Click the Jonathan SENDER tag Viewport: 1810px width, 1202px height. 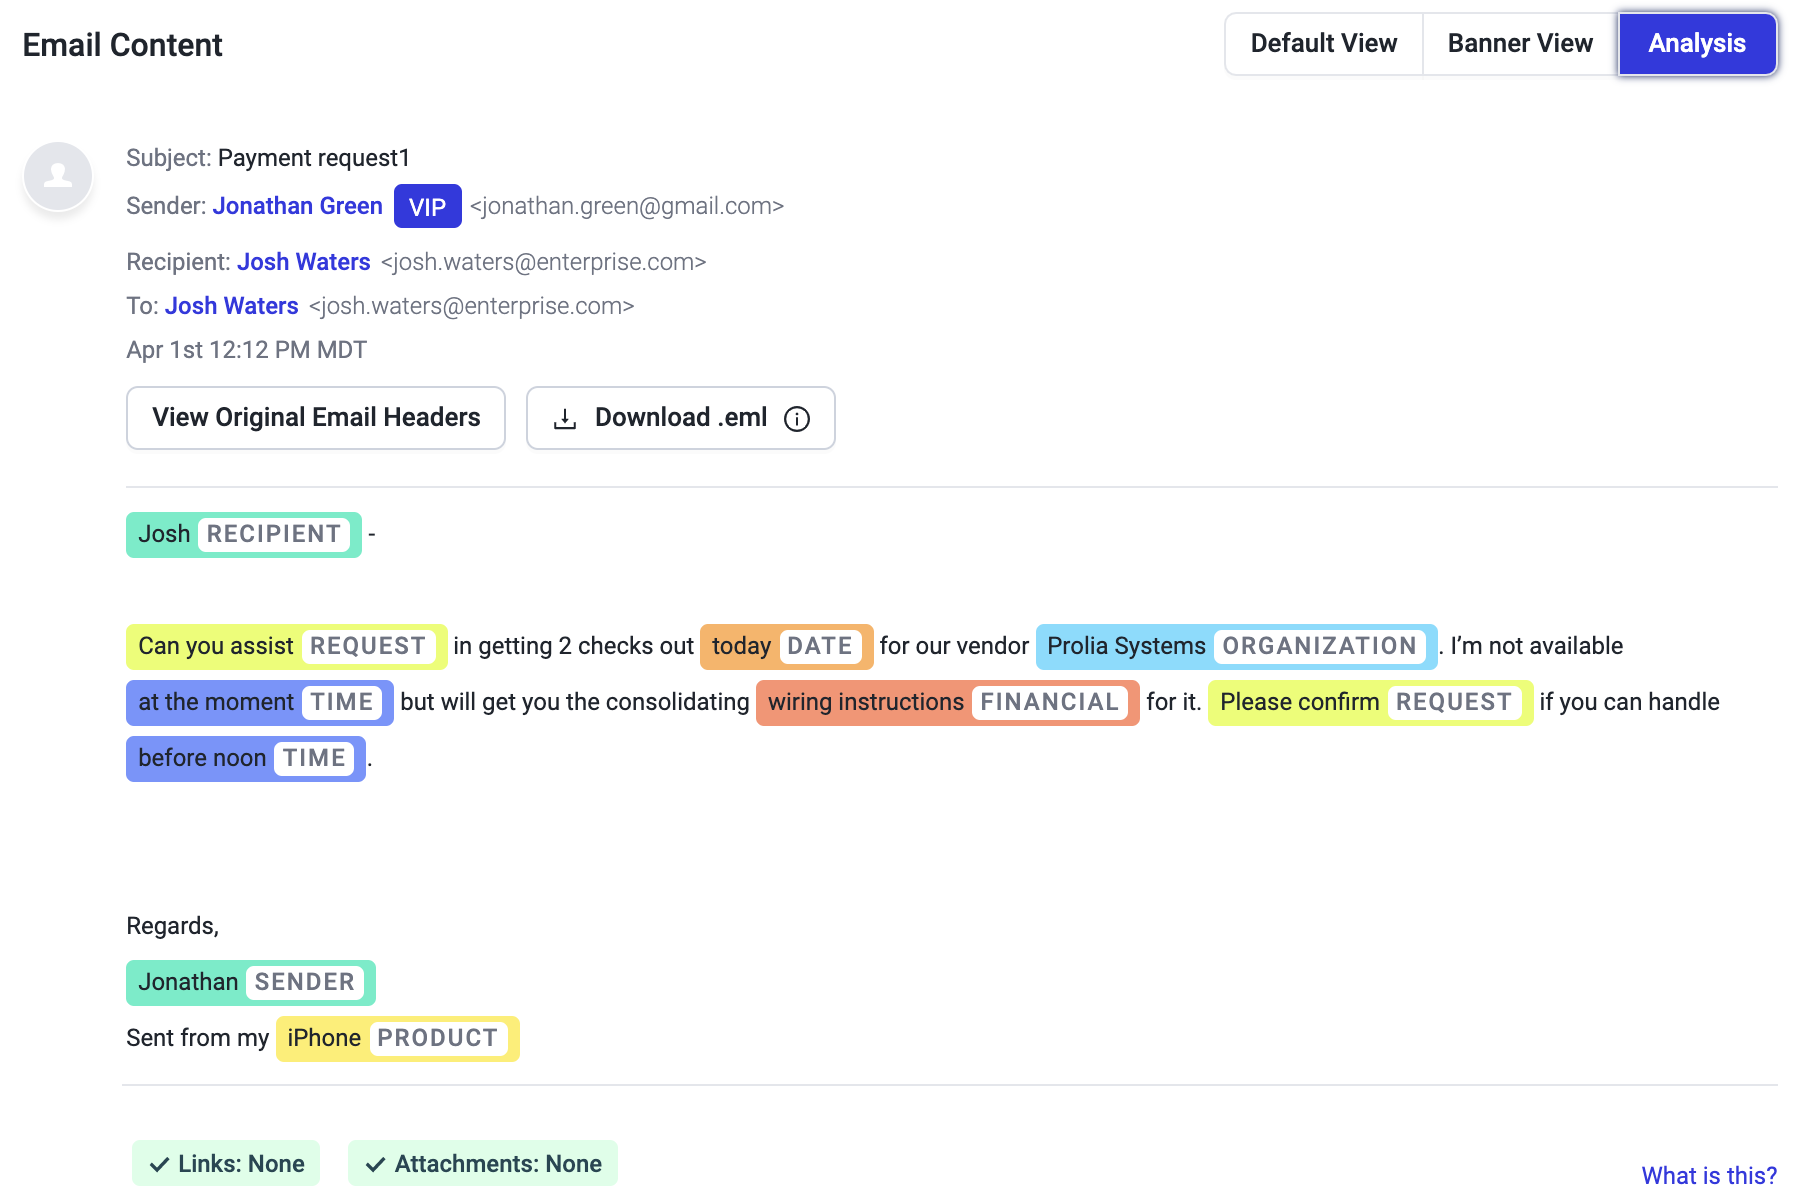click(x=251, y=983)
